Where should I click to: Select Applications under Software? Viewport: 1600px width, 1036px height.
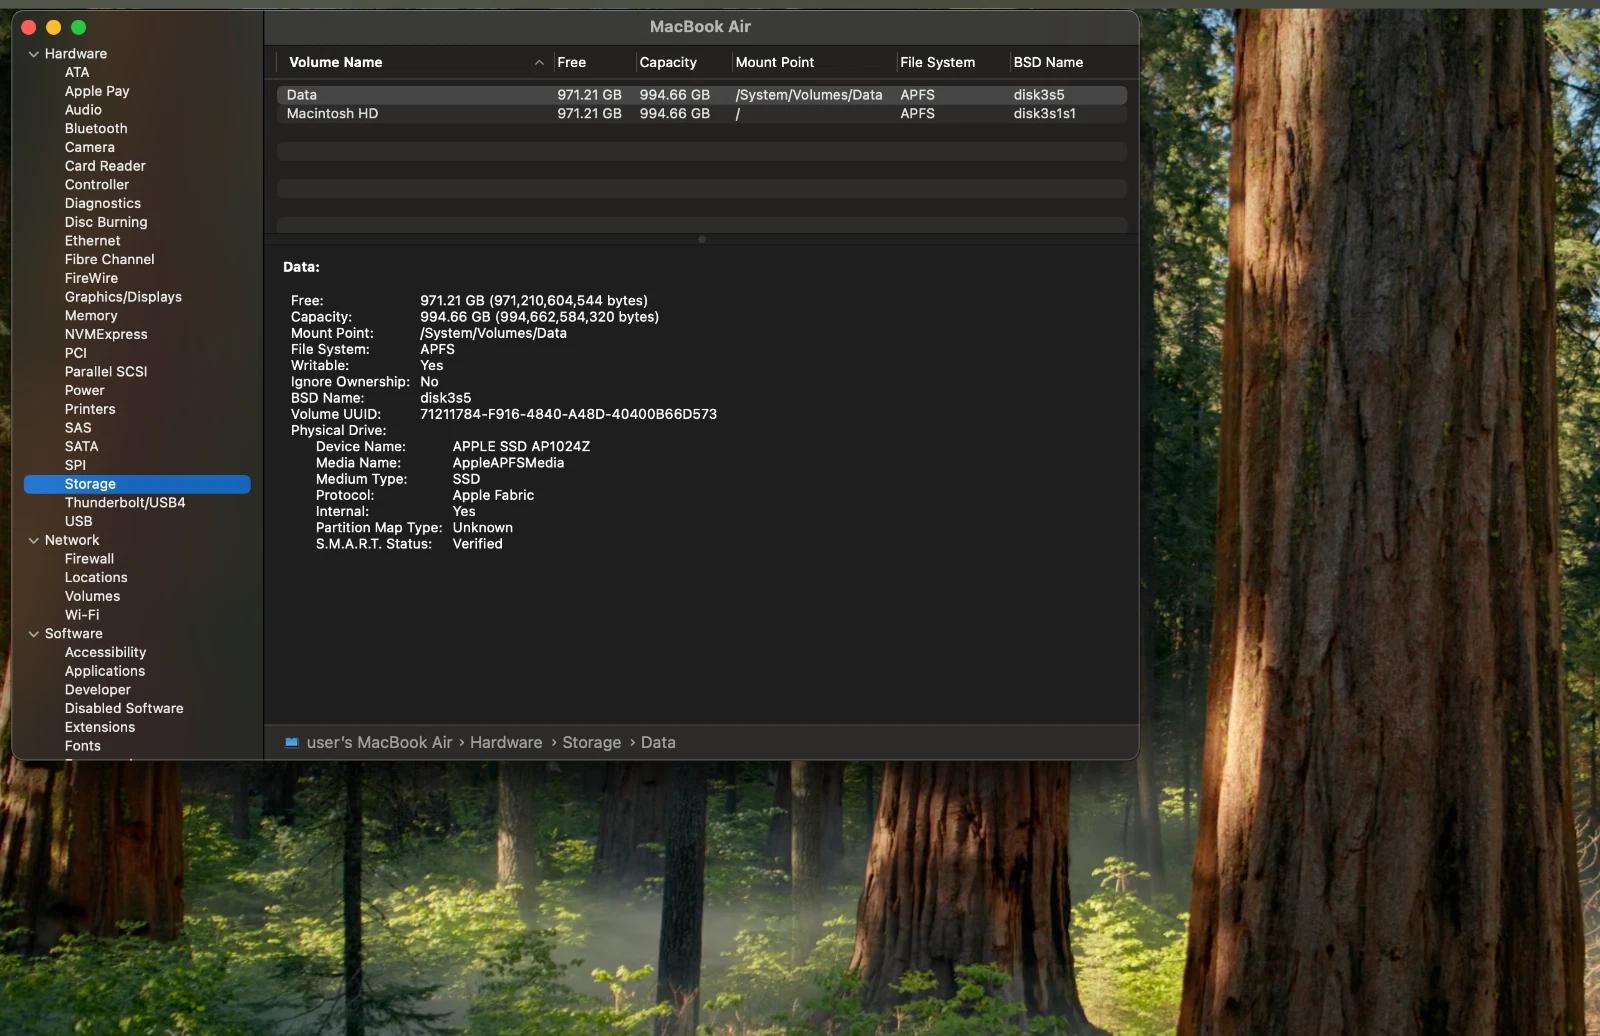point(105,671)
